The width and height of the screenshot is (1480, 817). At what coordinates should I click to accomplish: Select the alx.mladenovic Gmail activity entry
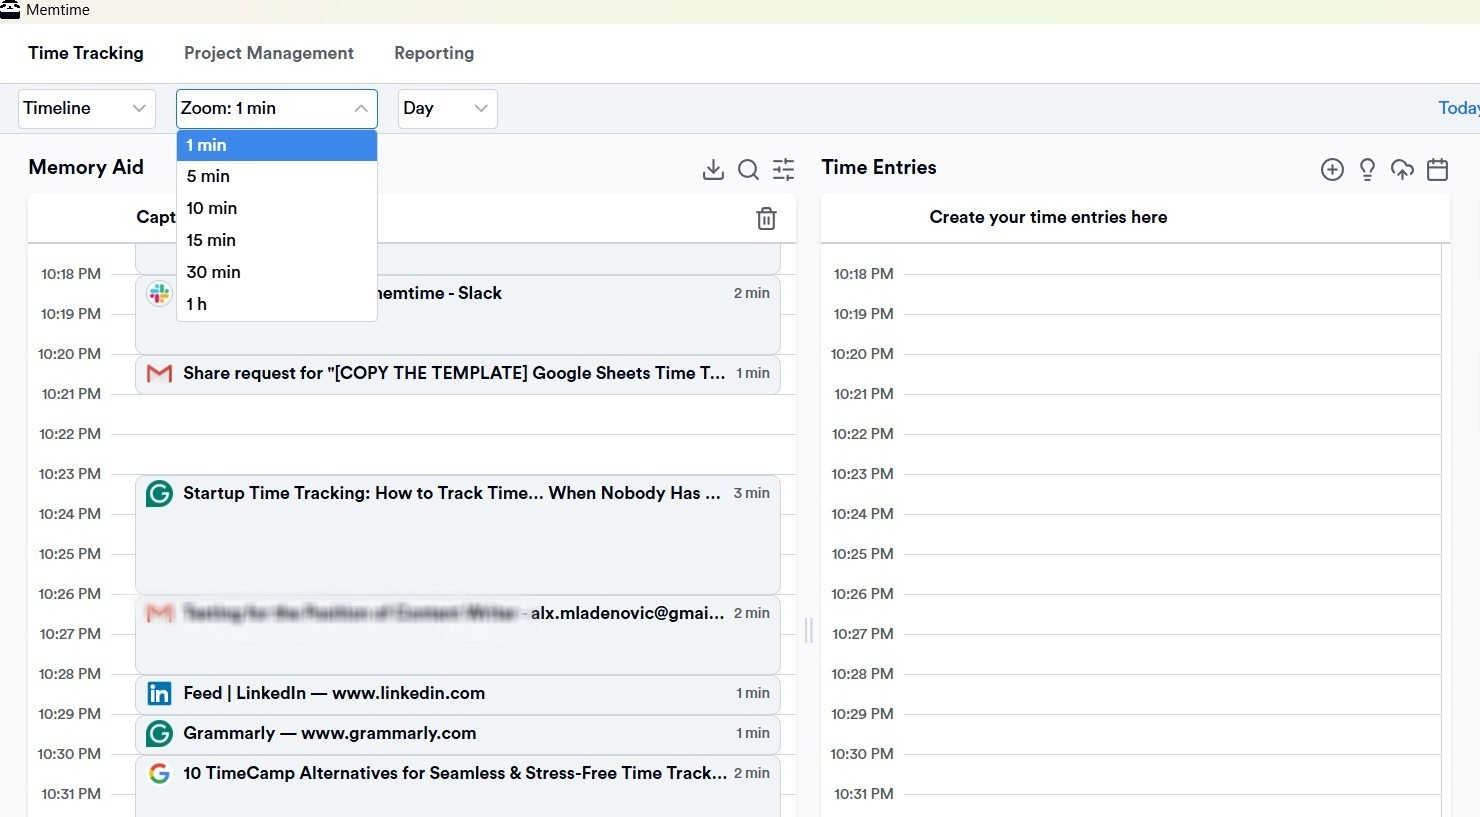pyautogui.click(x=458, y=634)
